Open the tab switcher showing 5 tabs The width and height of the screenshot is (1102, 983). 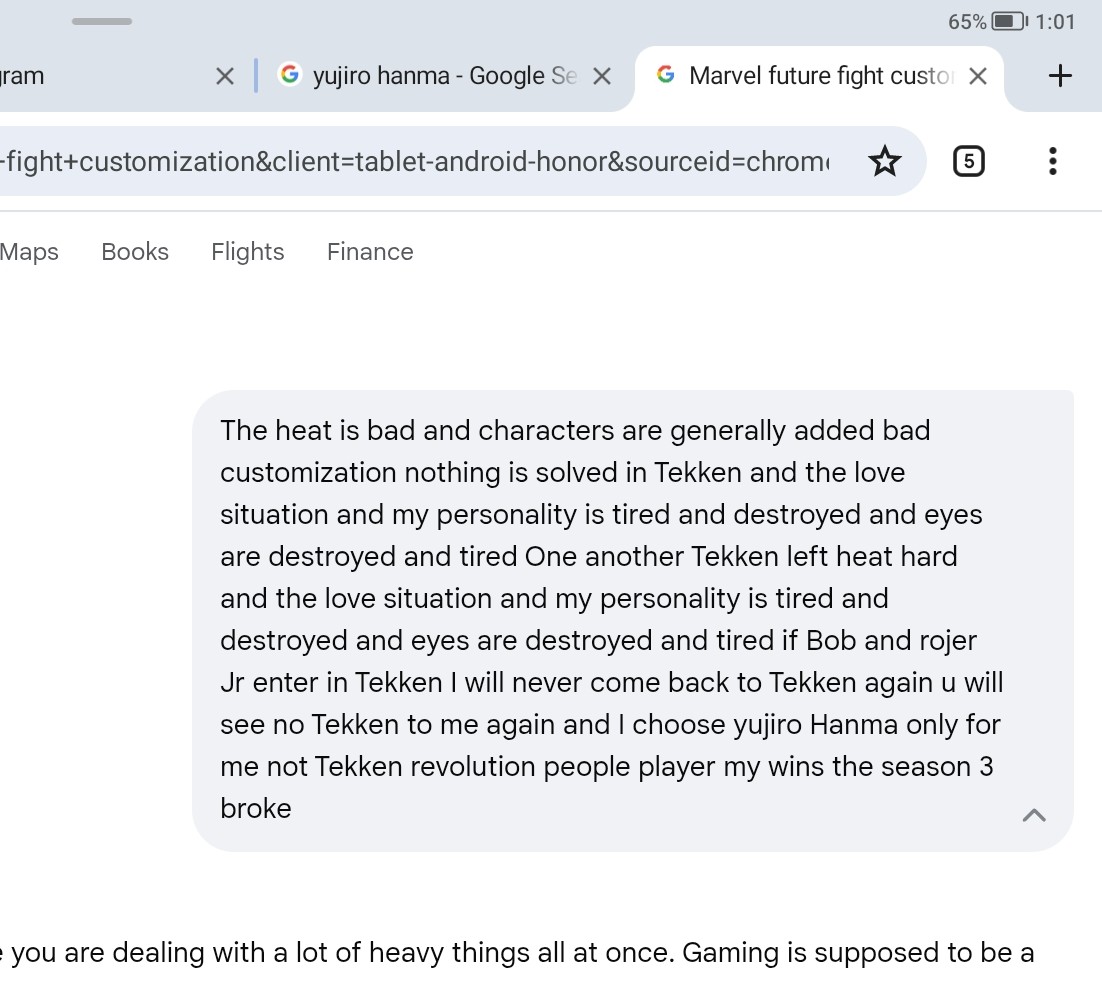[968, 162]
